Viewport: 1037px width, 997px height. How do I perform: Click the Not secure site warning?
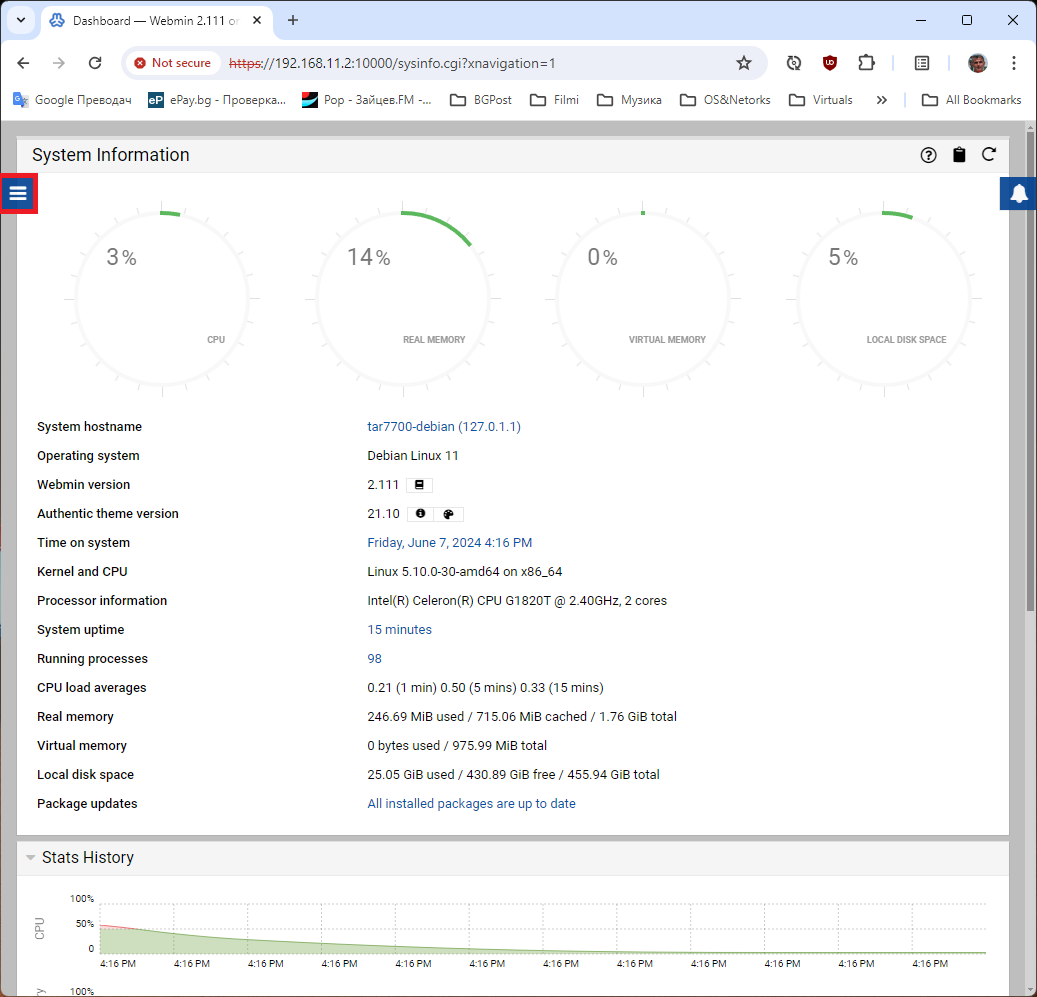click(x=173, y=63)
